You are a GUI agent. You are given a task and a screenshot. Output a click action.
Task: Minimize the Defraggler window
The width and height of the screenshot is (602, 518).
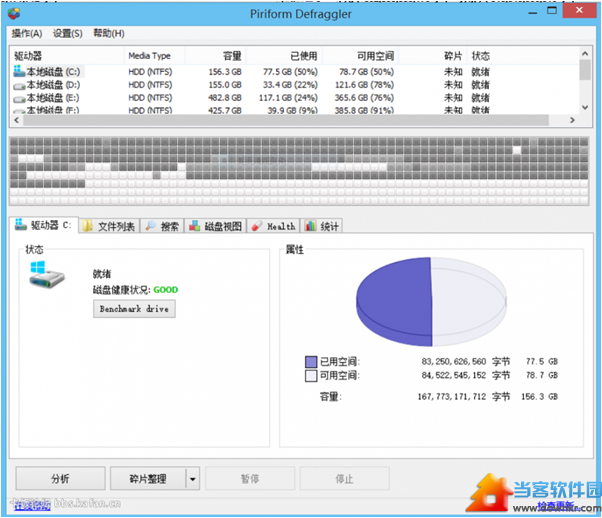[533, 12]
